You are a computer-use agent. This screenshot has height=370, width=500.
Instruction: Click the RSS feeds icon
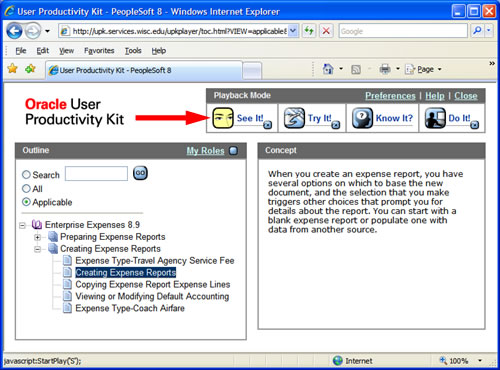pyautogui.click(x=356, y=69)
